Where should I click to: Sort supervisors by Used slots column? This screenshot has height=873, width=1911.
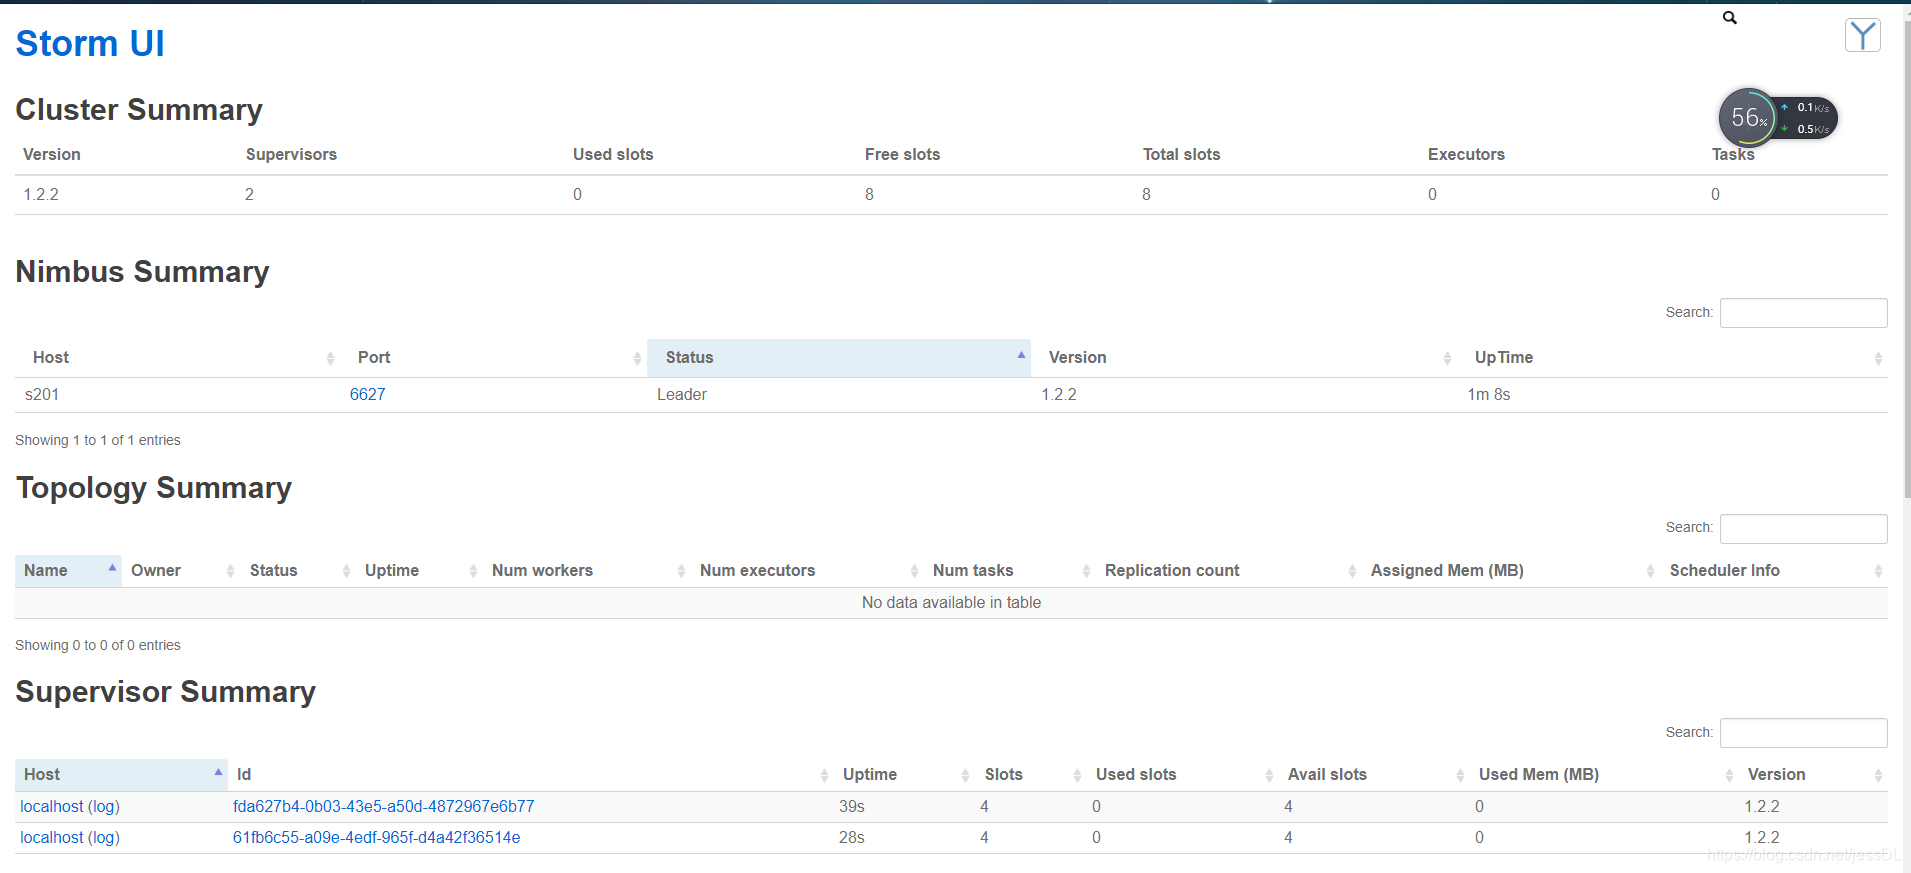(1183, 774)
